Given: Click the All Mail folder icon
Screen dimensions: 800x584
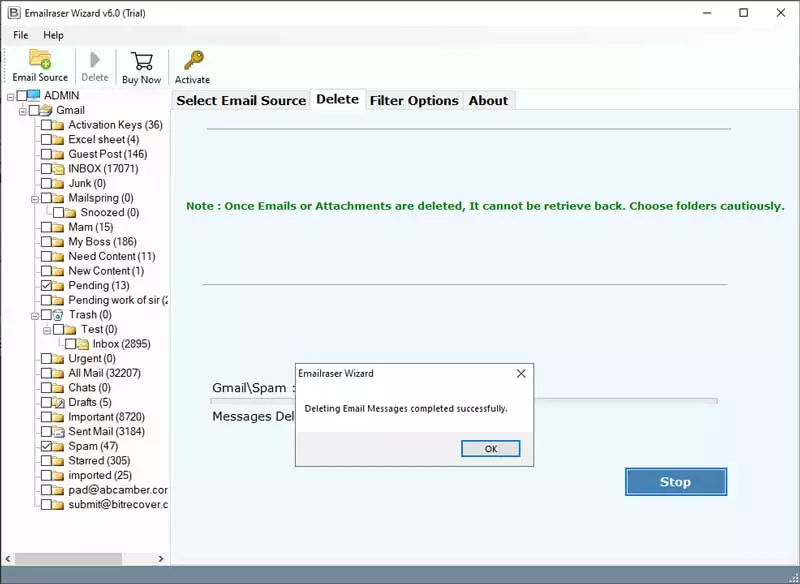Looking at the screenshot, I should point(58,373).
